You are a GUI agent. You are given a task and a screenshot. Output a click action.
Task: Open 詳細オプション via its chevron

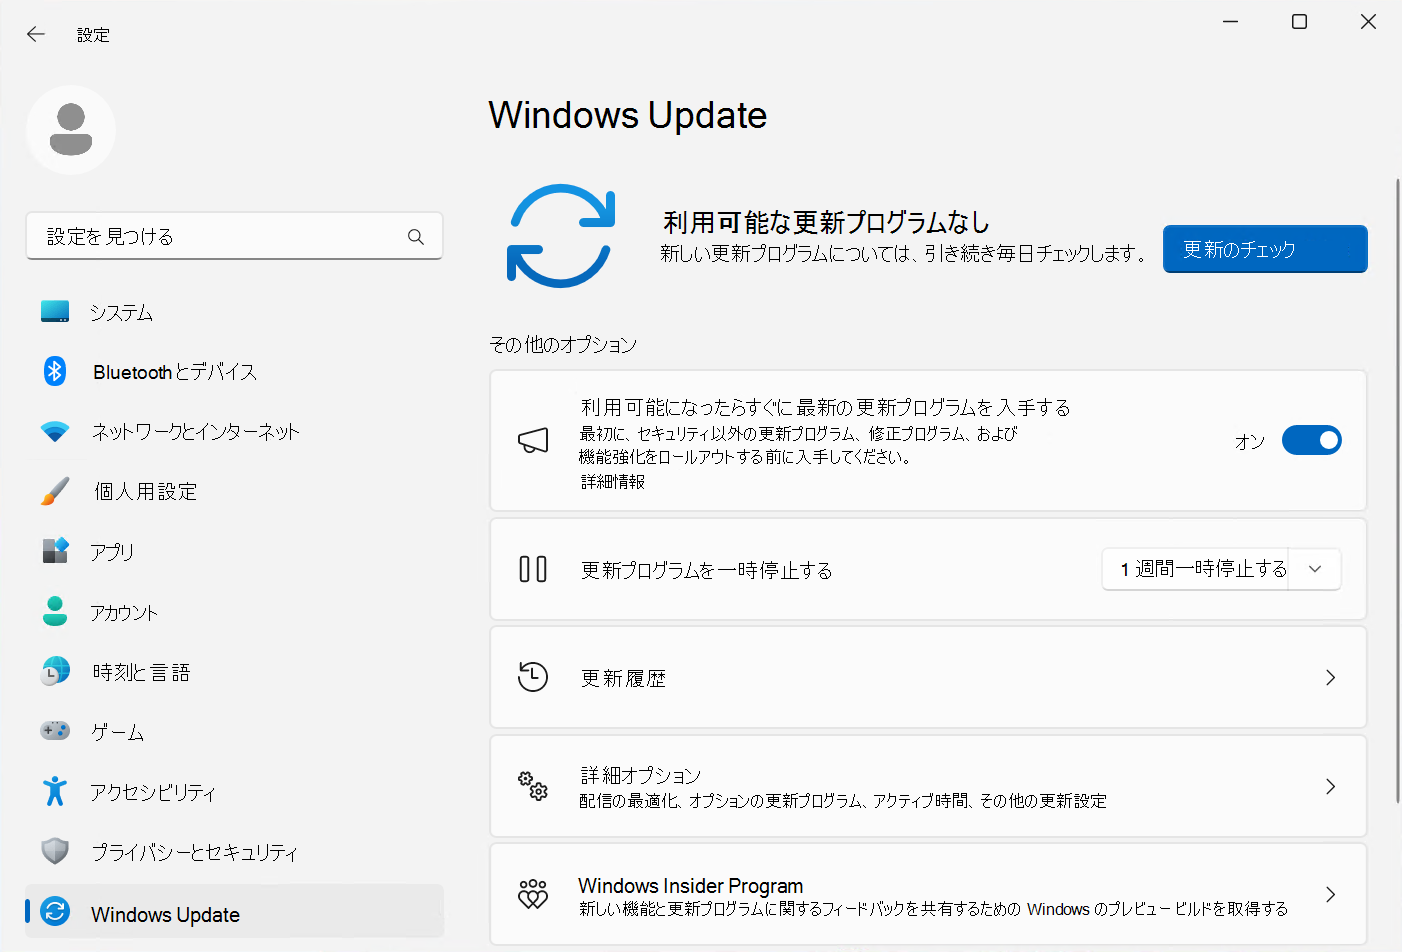[x=1330, y=786]
